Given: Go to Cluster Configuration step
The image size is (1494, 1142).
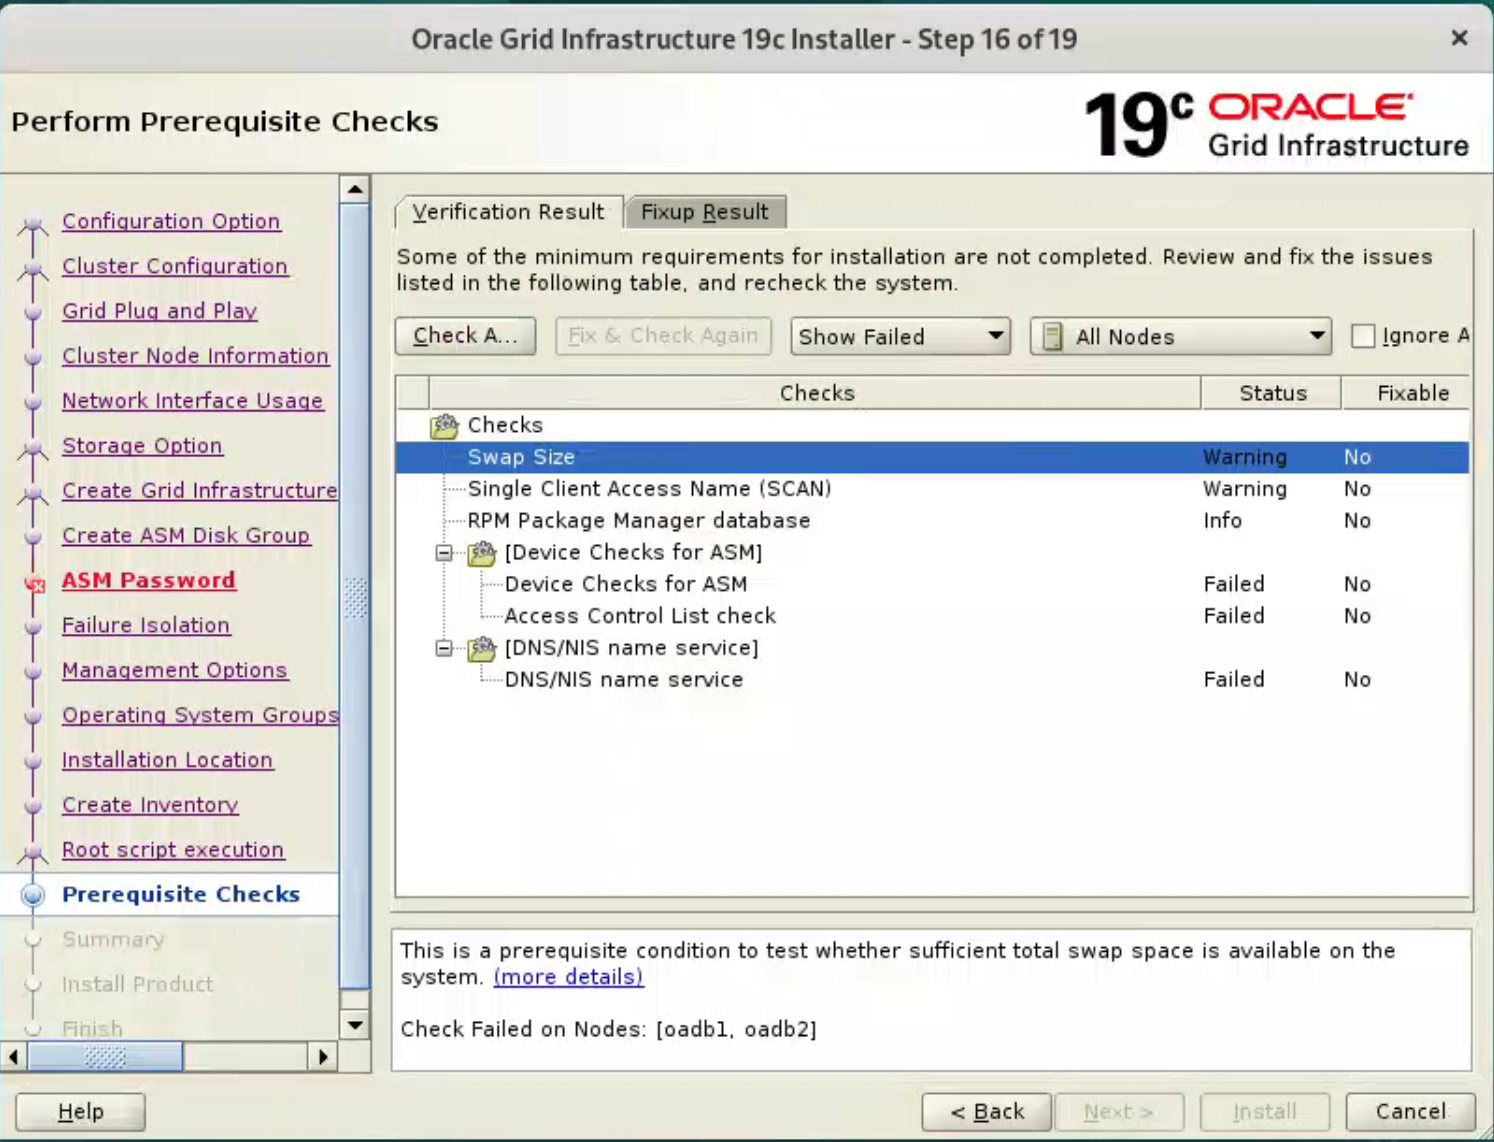Looking at the screenshot, I should click(x=175, y=266).
